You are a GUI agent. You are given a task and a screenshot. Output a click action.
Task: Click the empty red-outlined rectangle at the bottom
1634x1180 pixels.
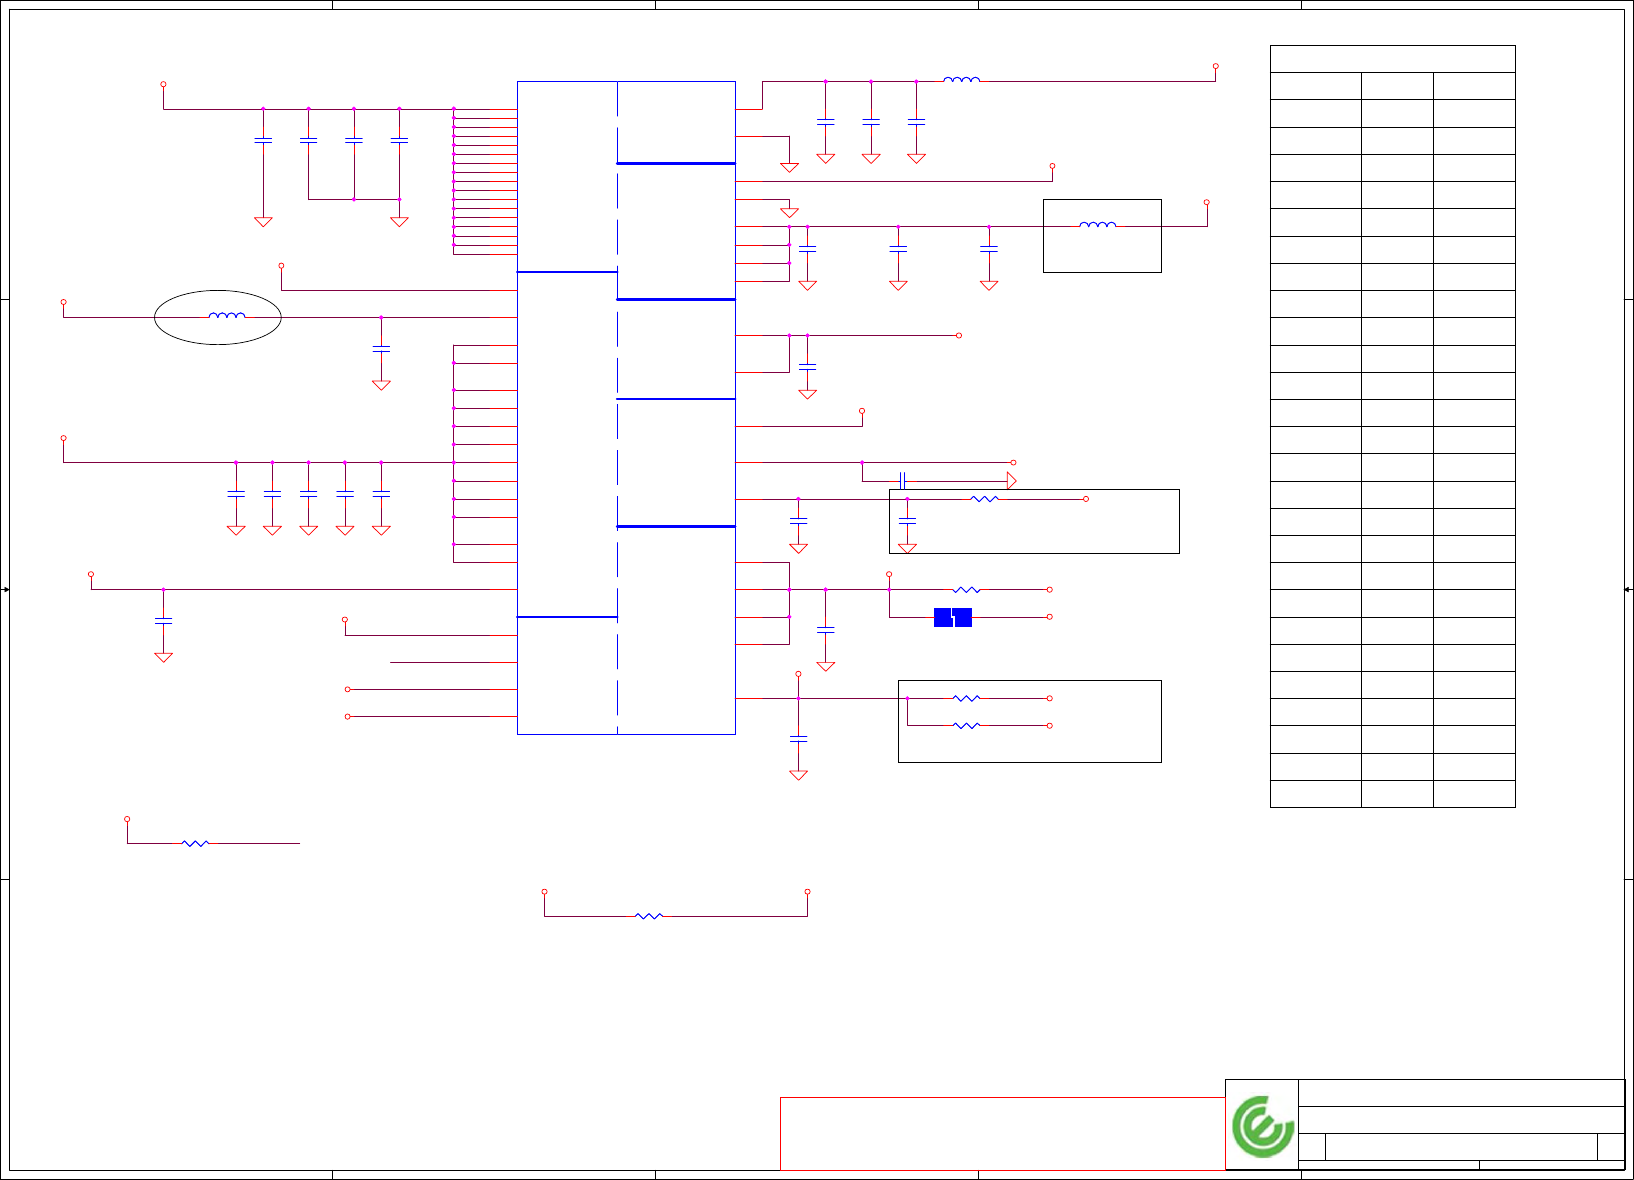pos(1002,1133)
